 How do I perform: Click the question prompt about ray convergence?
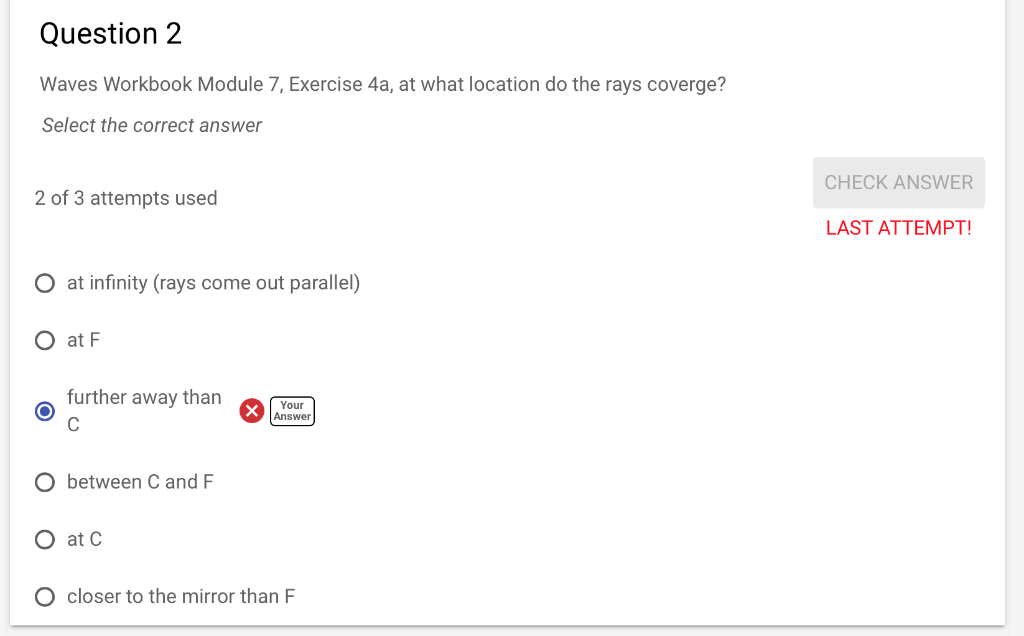(382, 84)
